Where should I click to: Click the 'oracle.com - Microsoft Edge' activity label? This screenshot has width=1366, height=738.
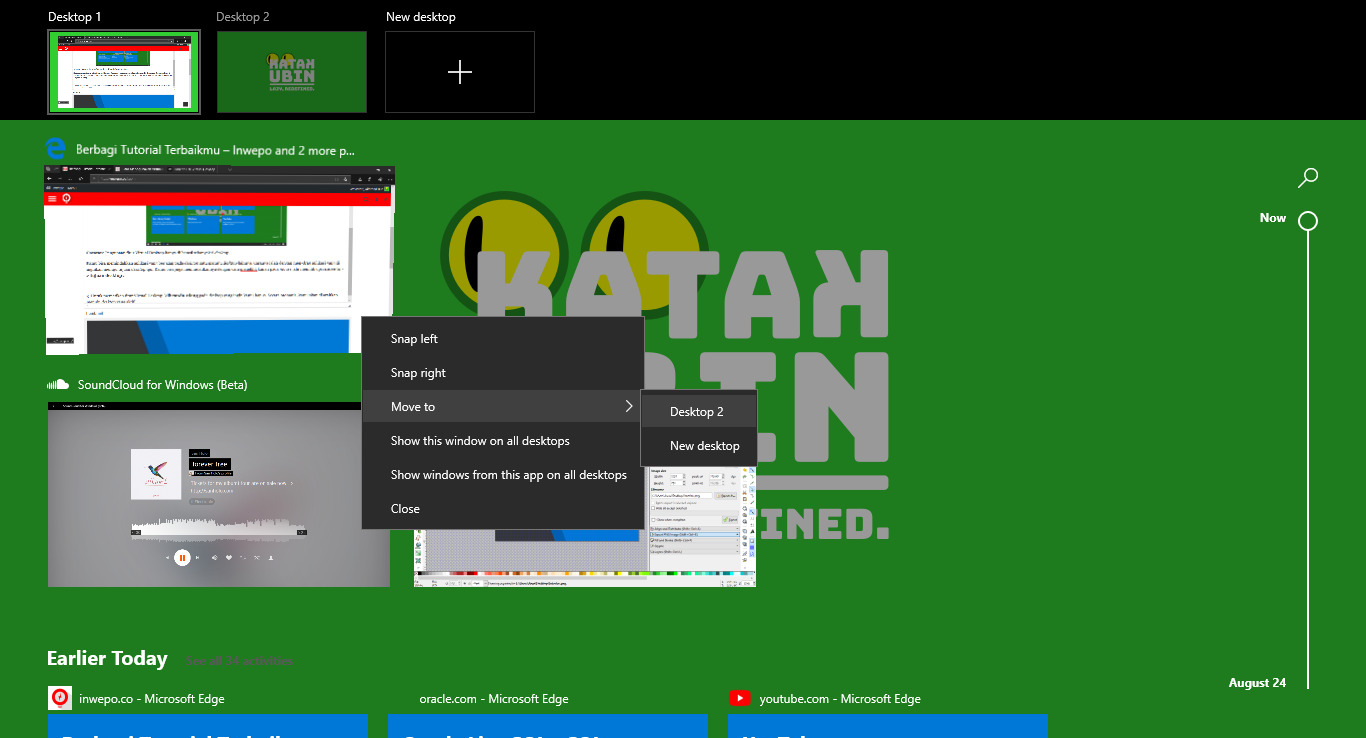[492, 699]
